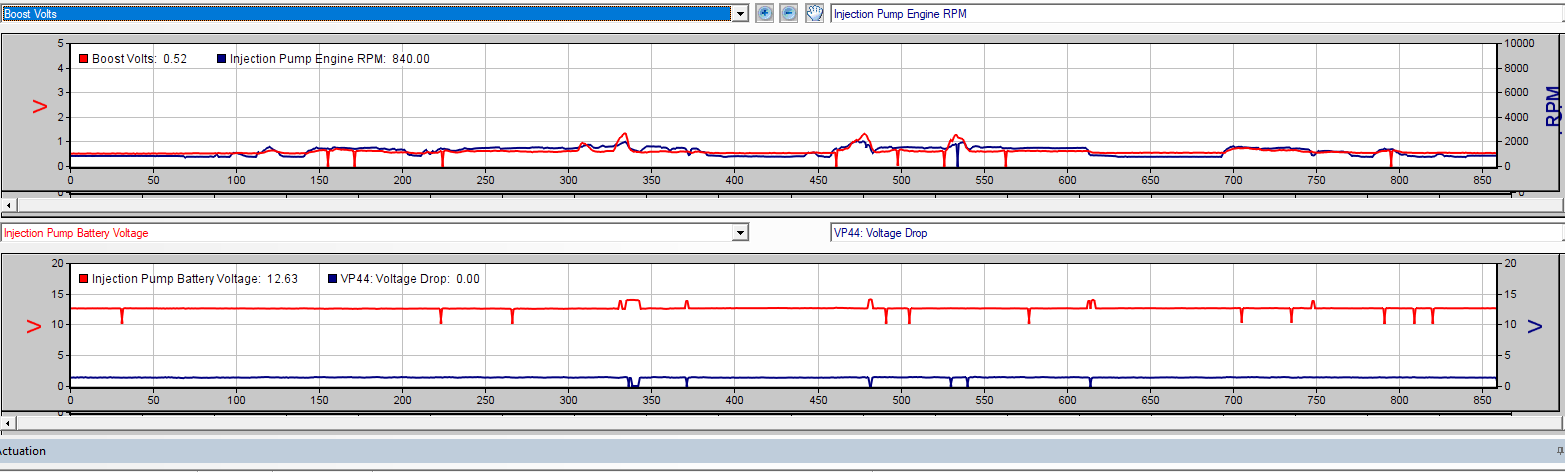This screenshot has height=472, width=1565.
Task: Pin the Actuation panel
Action: (1558, 451)
